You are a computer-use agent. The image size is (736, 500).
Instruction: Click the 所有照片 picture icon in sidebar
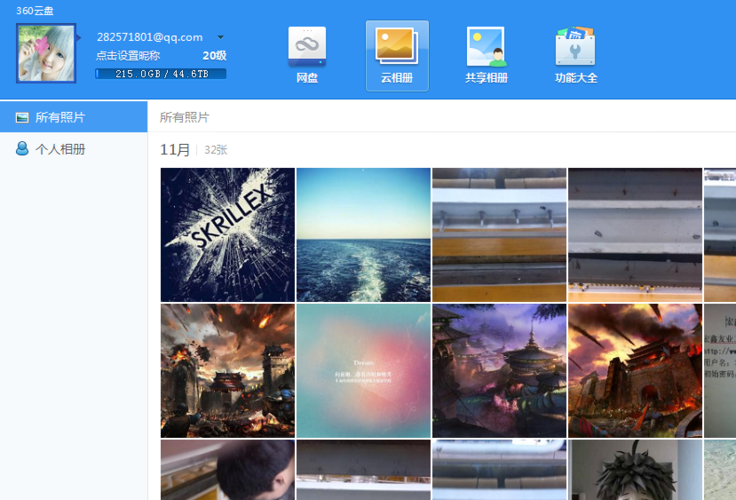click(x=22, y=117)
